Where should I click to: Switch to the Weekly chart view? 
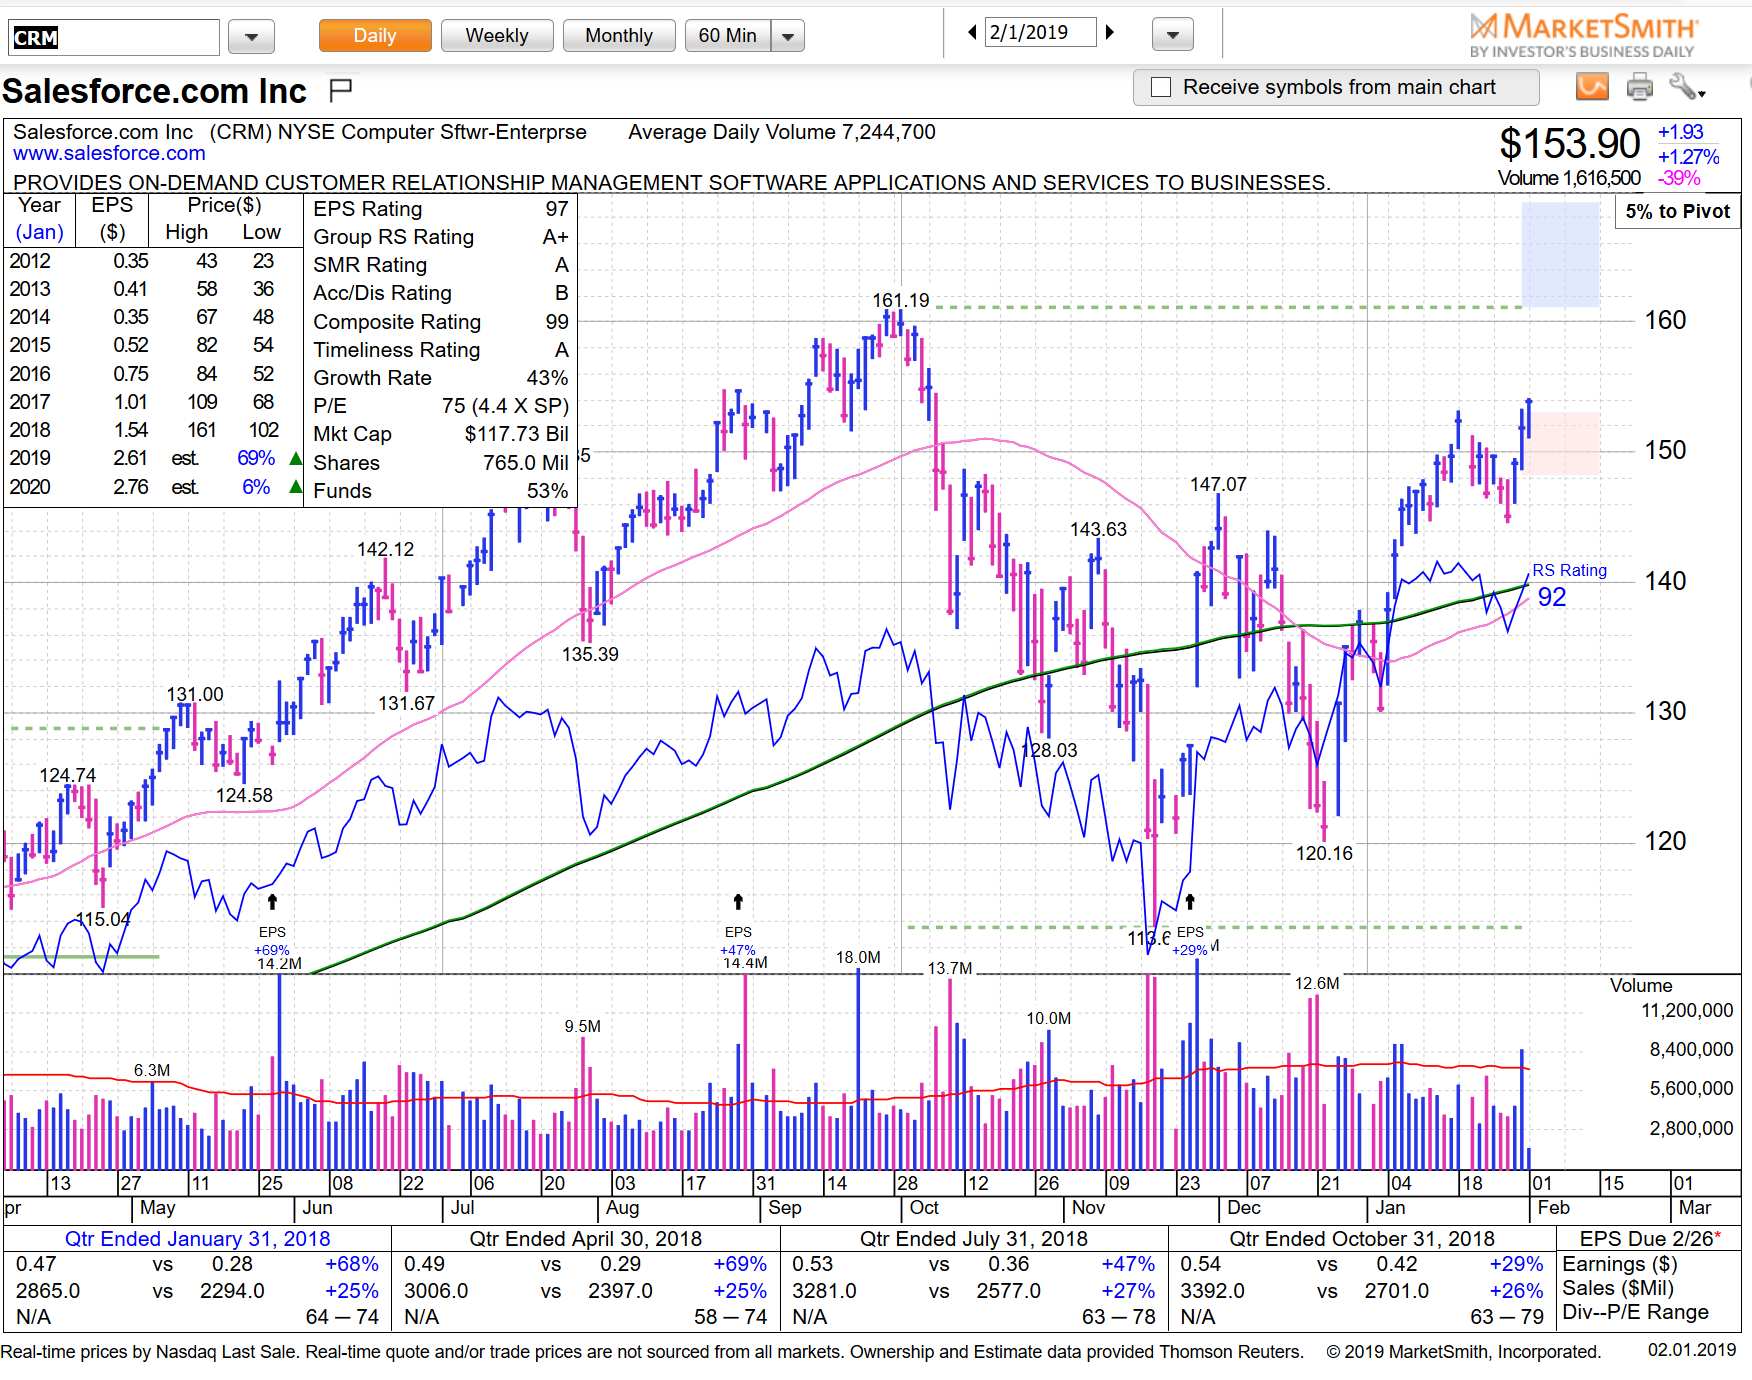pyautogui.click(x=497, y=36)
